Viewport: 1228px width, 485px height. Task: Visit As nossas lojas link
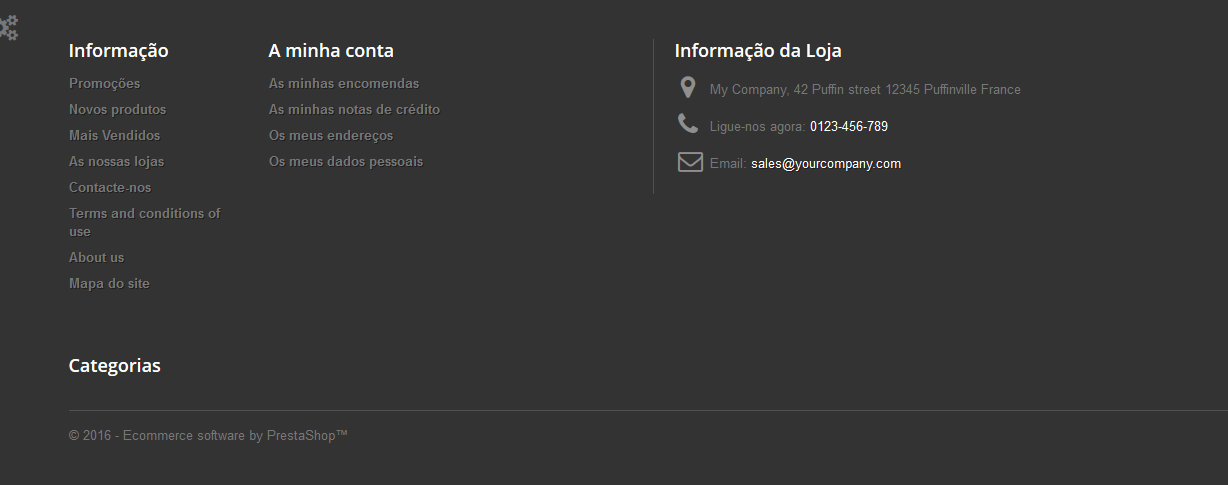point(116,161)
